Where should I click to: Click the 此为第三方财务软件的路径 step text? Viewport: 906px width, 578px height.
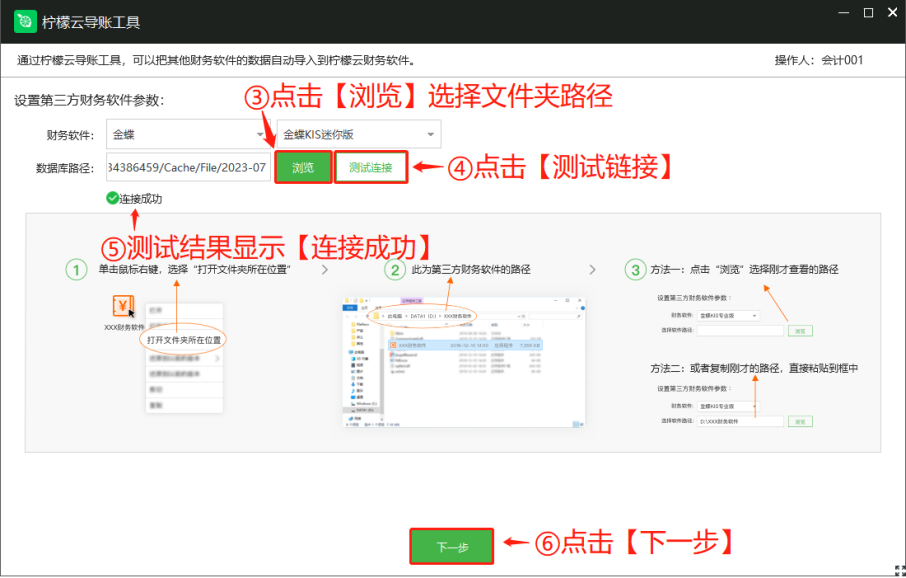coord(471,269)
